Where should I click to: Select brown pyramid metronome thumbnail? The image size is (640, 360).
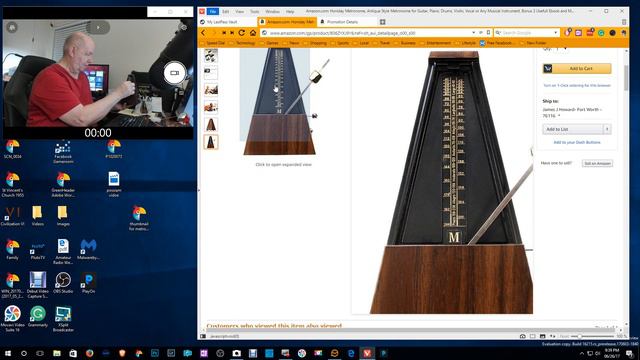click(211, 124)
